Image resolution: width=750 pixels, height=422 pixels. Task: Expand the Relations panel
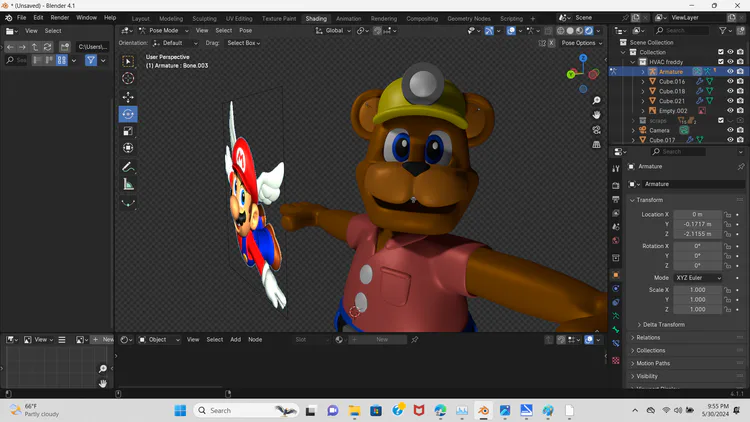coord(648,337)
